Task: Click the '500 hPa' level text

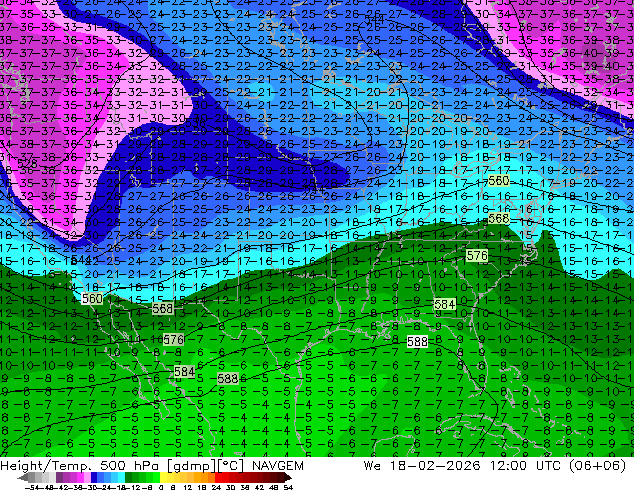Action: coord(129,466)
